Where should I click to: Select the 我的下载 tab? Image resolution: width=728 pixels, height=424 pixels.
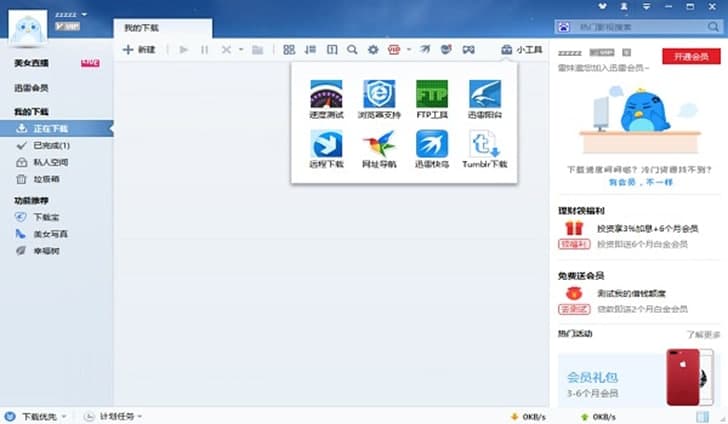point(162,28)
